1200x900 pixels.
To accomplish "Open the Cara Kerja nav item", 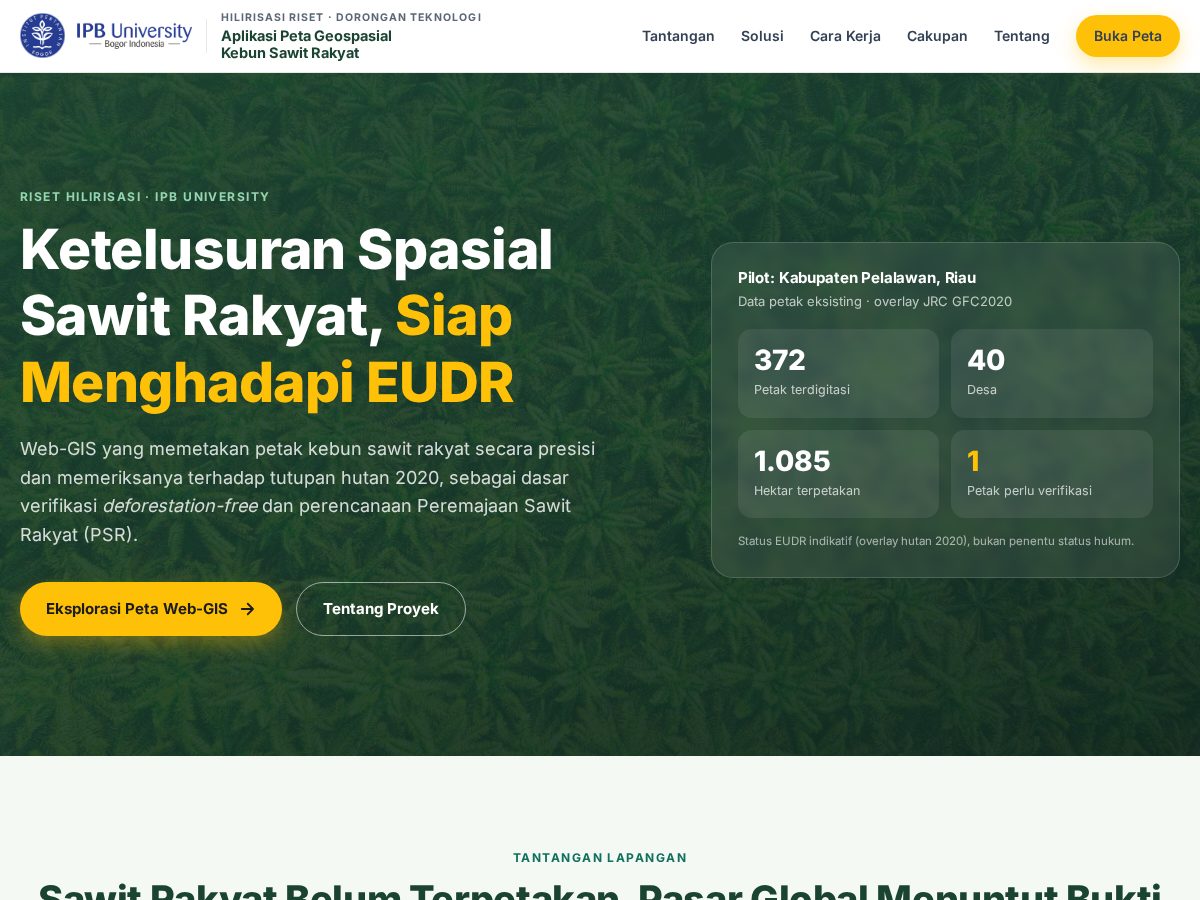I will point(845,36).
